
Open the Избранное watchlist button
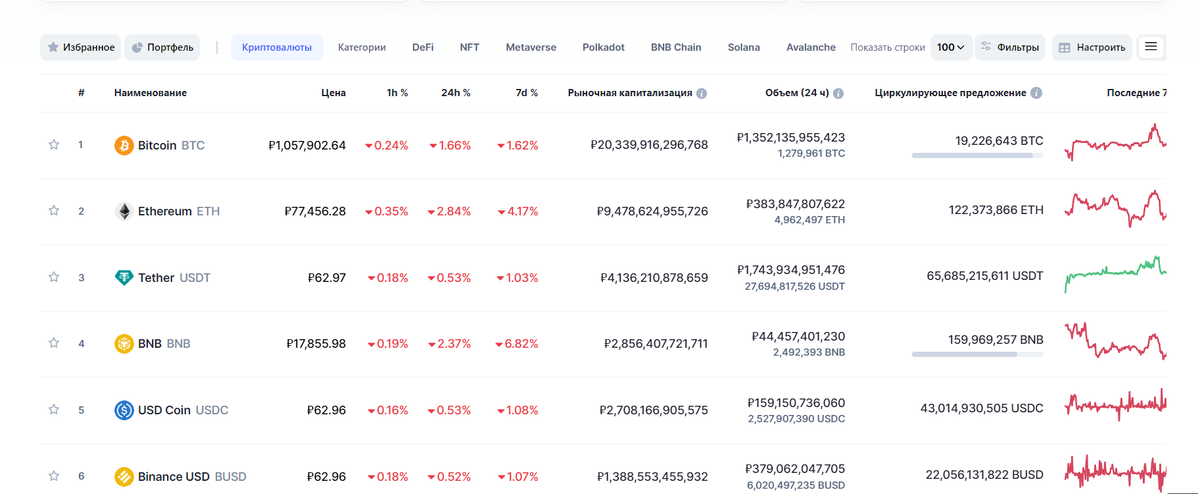coord(81,47)
